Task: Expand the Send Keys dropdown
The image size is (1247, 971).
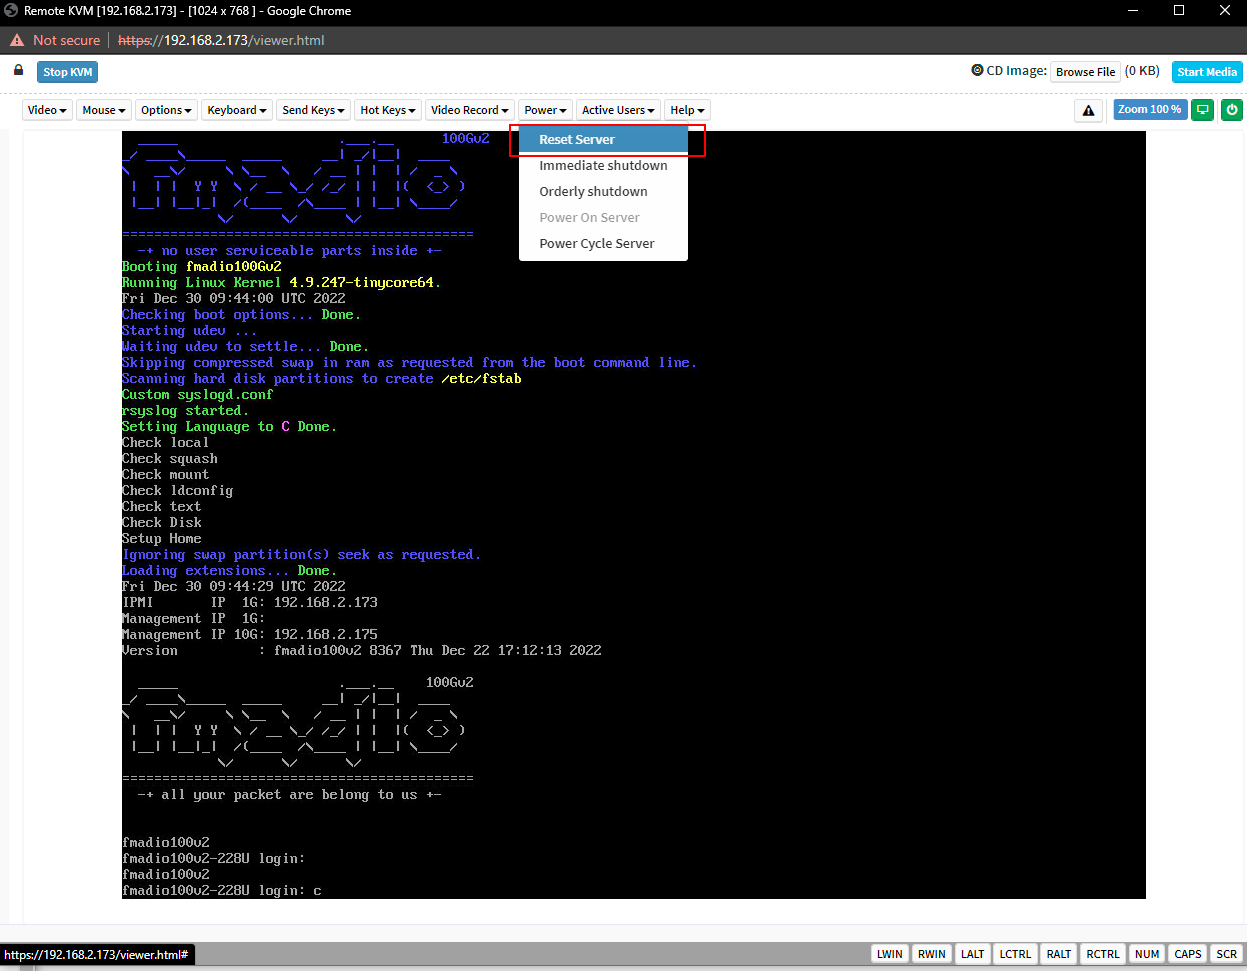Action: click(313, 110)
